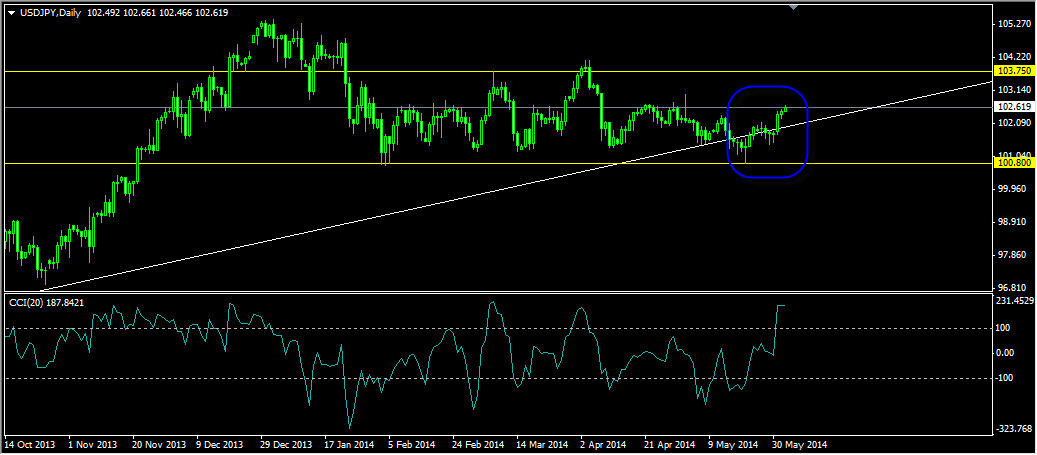Click the 30 May 2014 date label
This screenshot has height=455, width=1037.
[x=801, y=445]
